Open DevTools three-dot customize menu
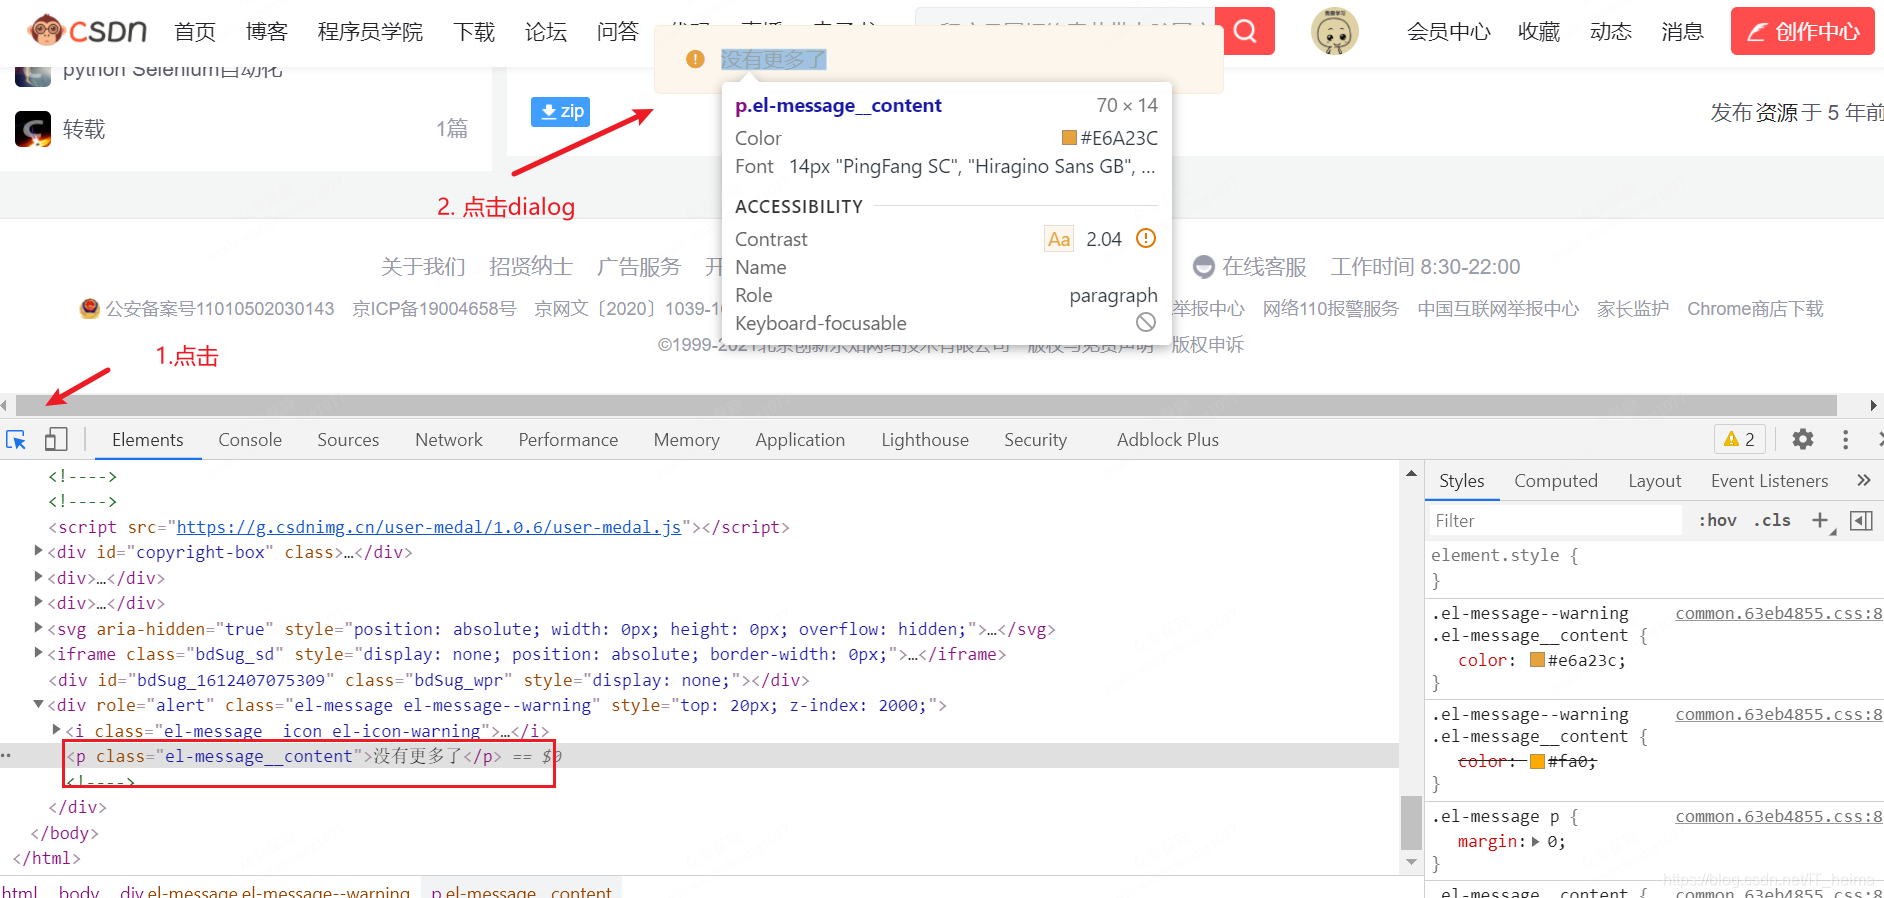The width and height of the screenshot is (1884, 898). [x=1846, y=439]
